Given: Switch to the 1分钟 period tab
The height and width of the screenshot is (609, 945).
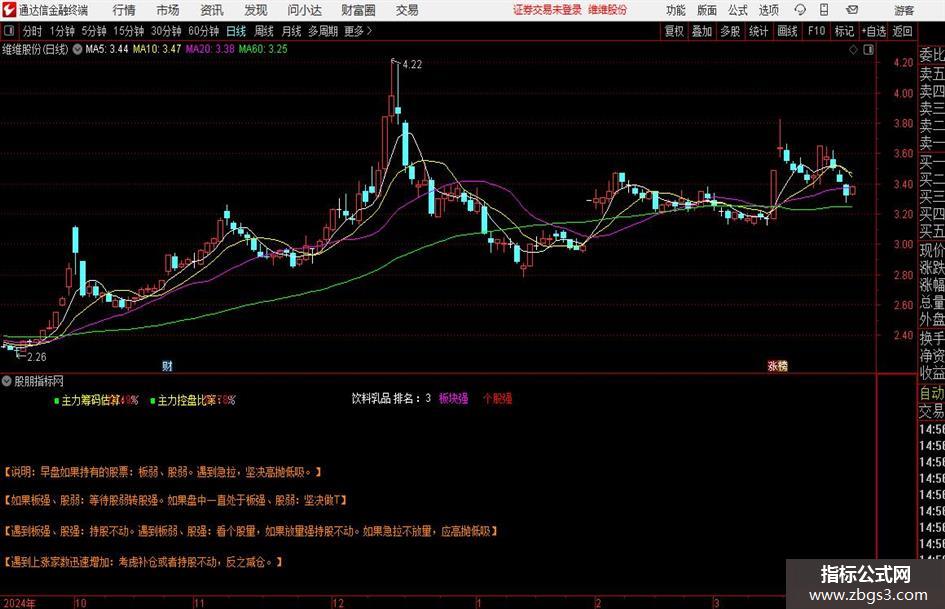Looking at the screenshot, I should point(62,31).
